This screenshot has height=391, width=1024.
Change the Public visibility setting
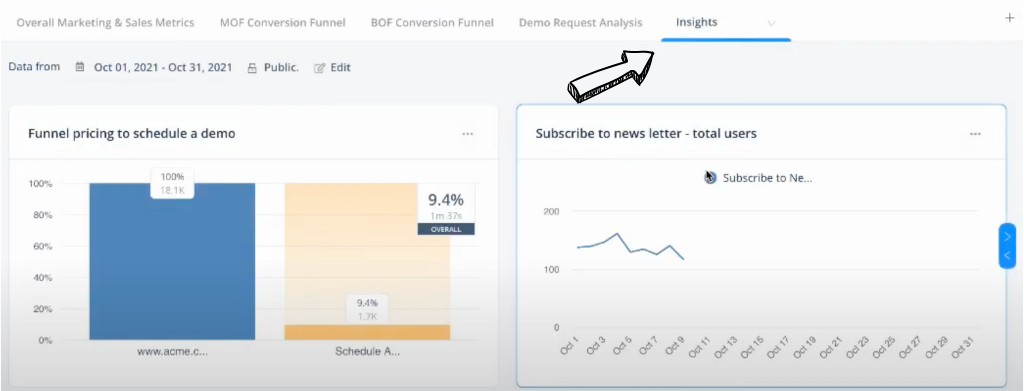pos(281,67)
